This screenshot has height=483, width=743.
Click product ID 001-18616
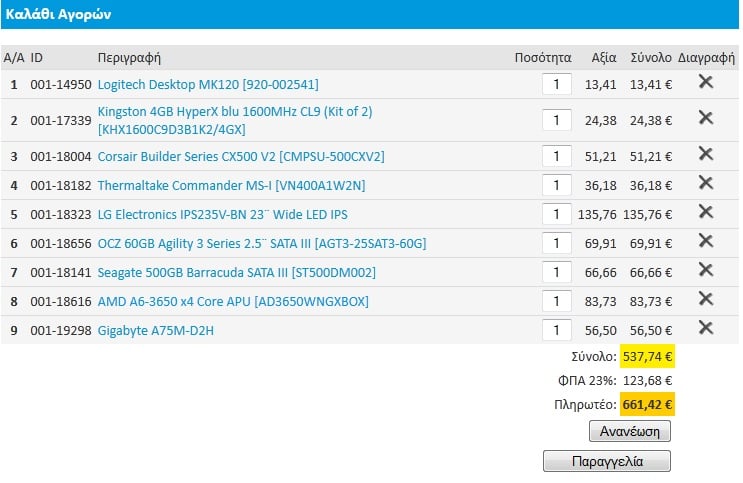coord(61,301)
